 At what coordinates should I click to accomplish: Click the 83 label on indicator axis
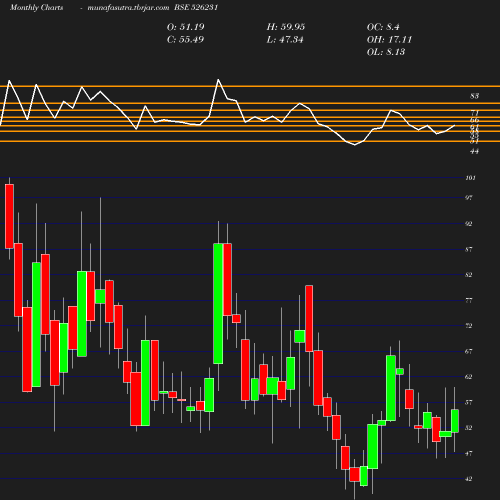pos(474,96)
